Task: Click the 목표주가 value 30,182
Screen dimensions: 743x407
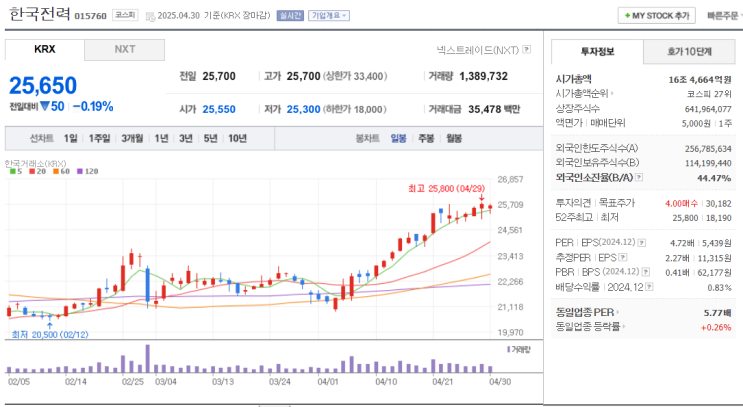Action: [x=718, y=204]
